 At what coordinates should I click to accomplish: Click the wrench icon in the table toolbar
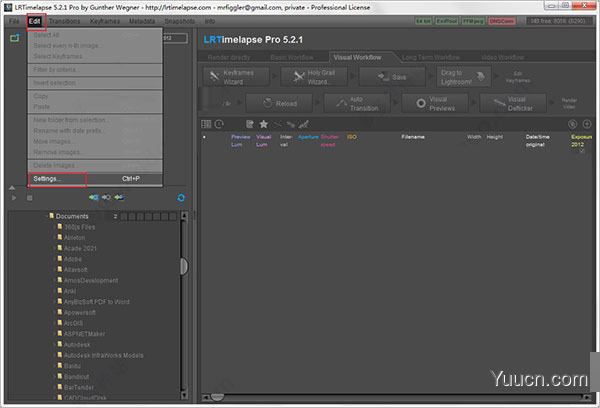[x=291, y=124]
